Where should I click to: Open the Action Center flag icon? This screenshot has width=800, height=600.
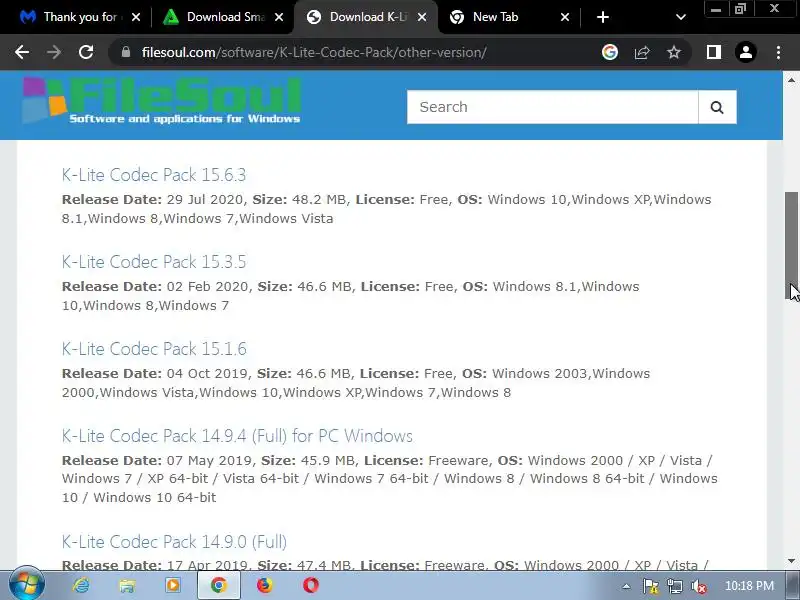pos(651,587)
